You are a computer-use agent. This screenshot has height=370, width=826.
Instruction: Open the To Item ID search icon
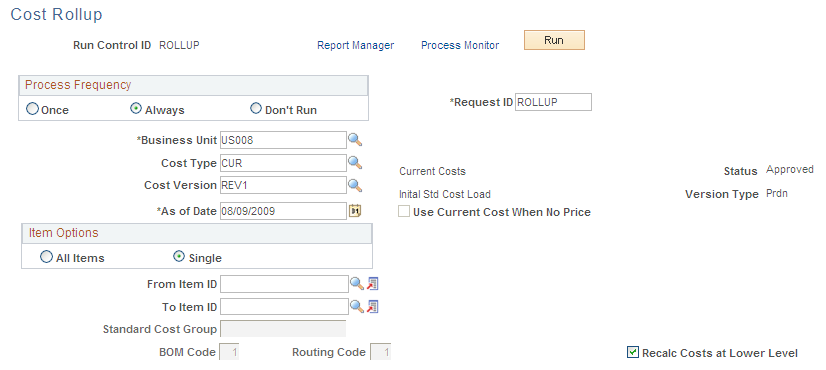pos(372,306)
